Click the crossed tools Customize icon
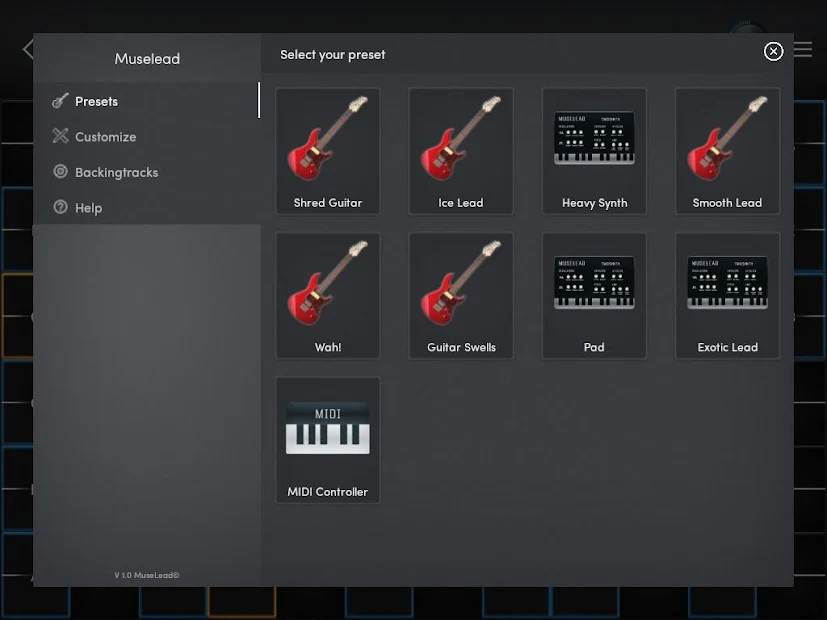 (x=60, y=137)
